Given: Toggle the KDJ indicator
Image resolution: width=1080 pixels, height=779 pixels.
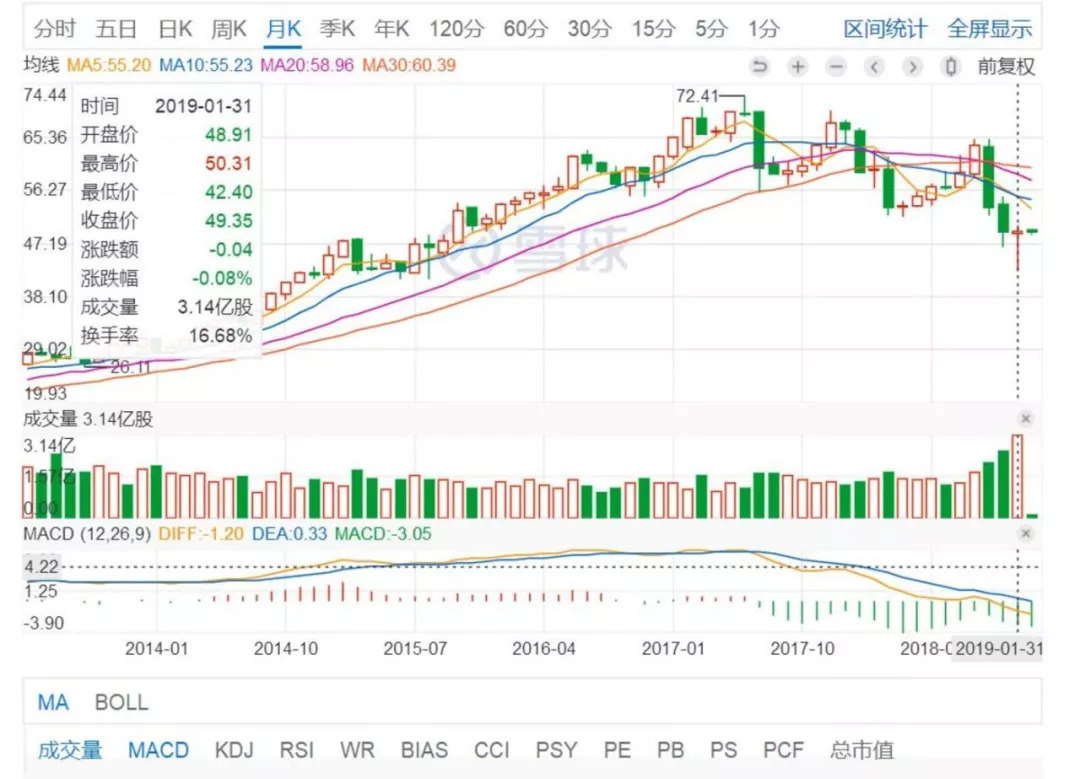Looking at the screenshot, I should (x=234, y=750).
